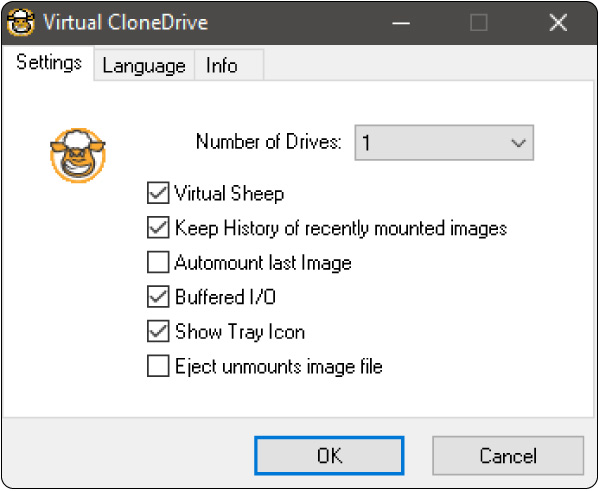Screen dimensions: 600x491
Task: Click the sheep logo in the Settings panel
Action: tap(78, 155)
